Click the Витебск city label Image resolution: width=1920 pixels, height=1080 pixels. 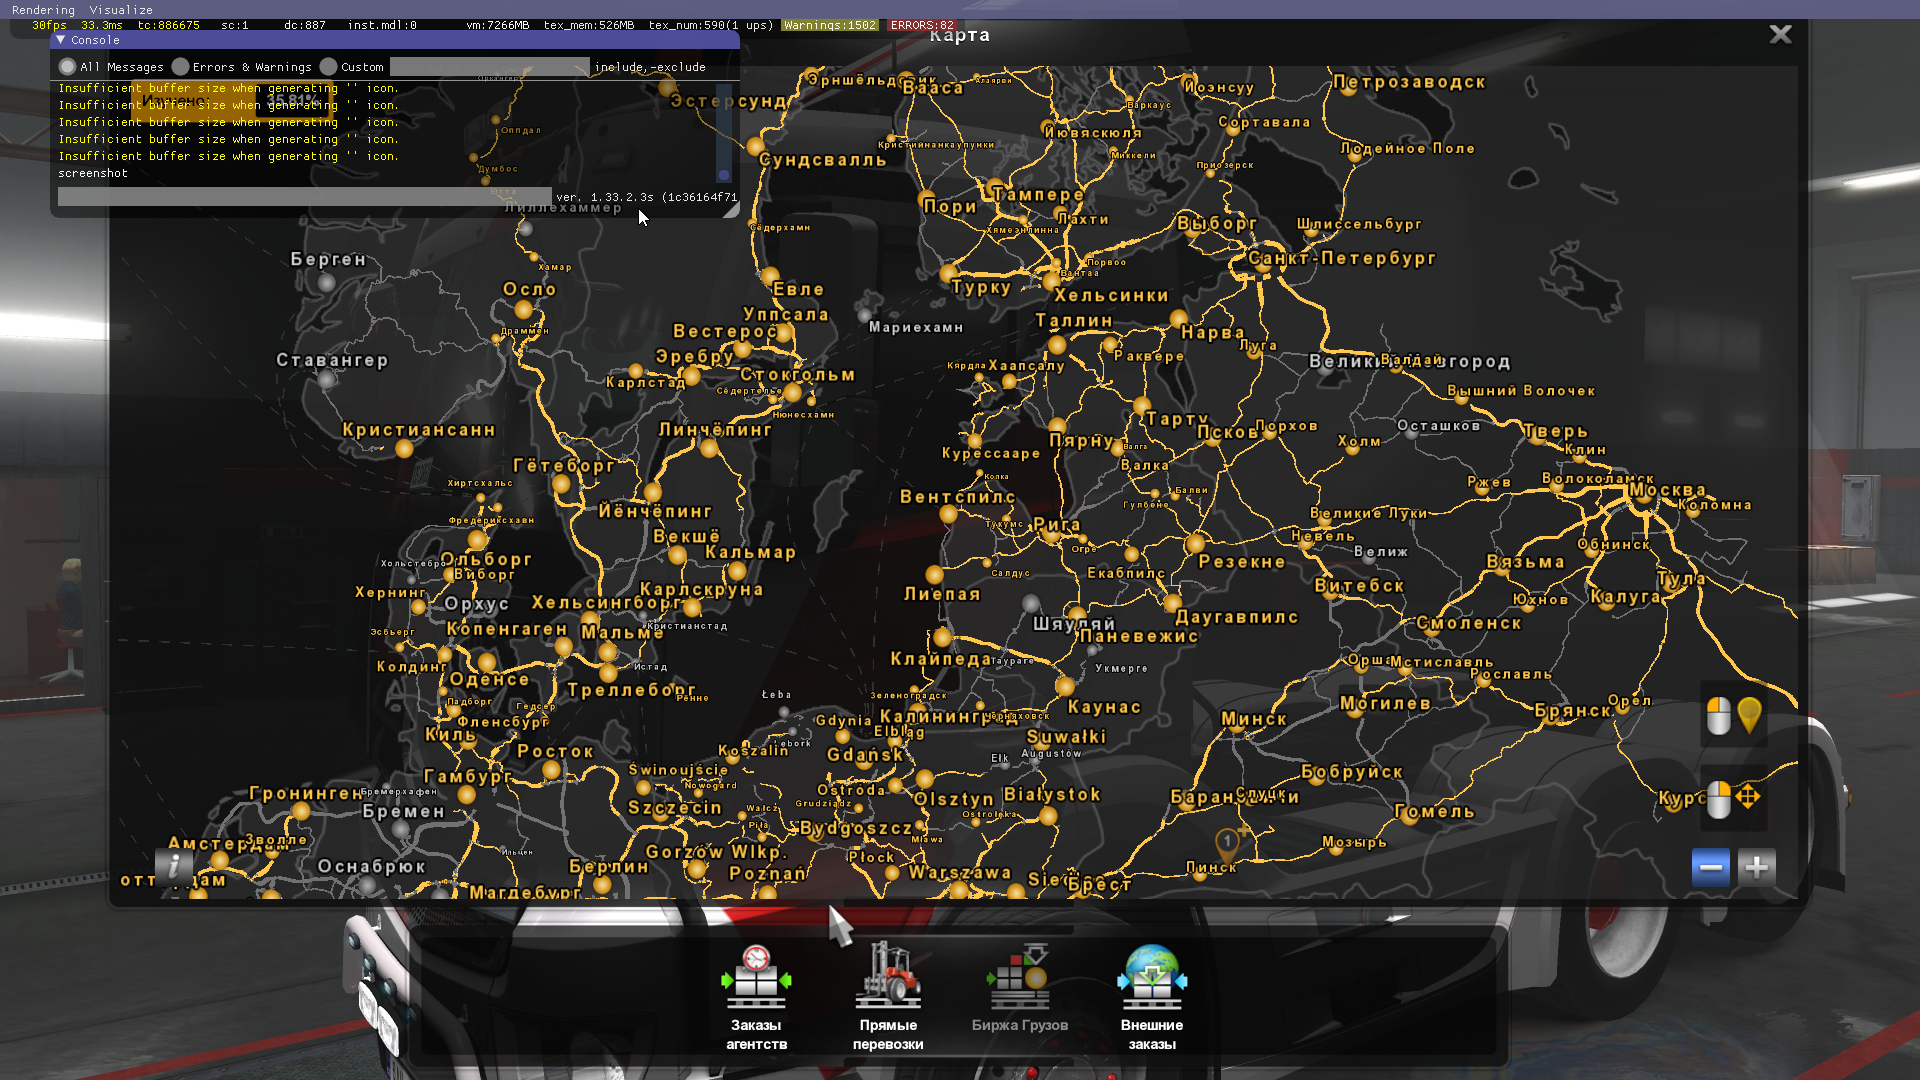1359,586
